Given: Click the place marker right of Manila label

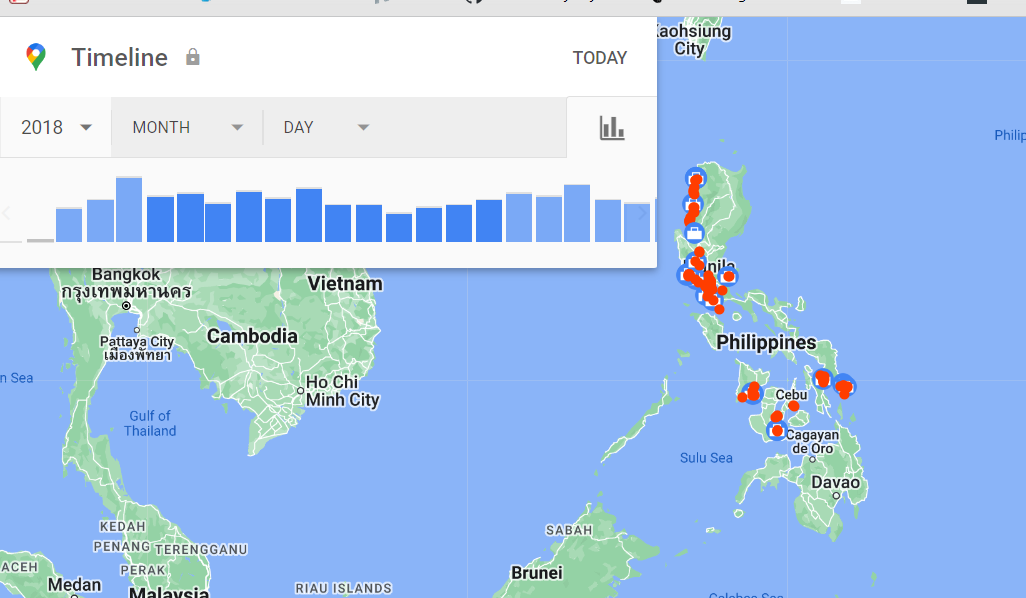Looking at the screenshot, I should [728, 276].
